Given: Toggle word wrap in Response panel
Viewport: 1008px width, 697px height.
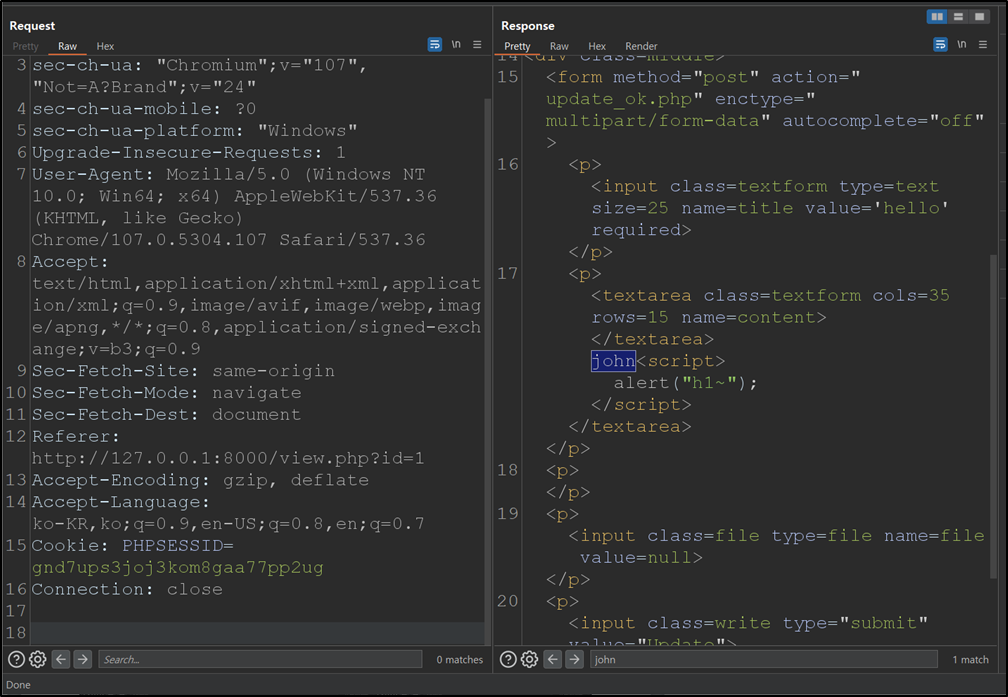Looking at the screenshot, I should [940, 44].
